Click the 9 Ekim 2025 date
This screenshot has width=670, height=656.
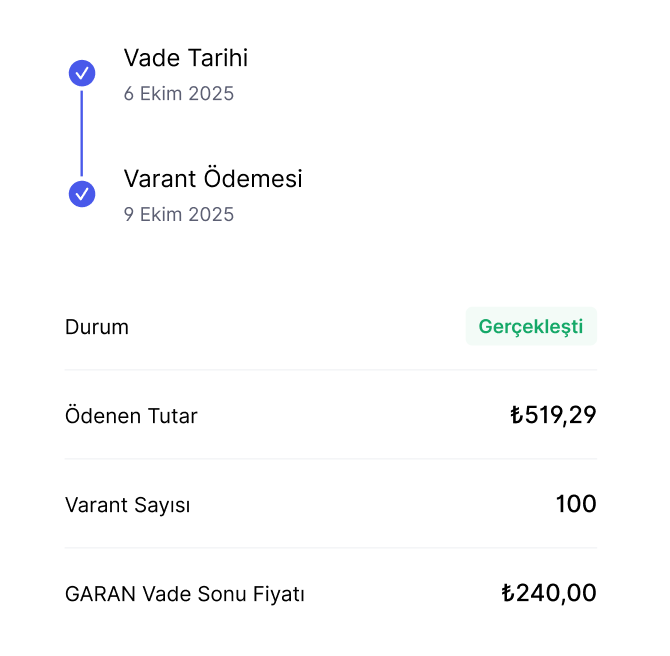point(179,215)
